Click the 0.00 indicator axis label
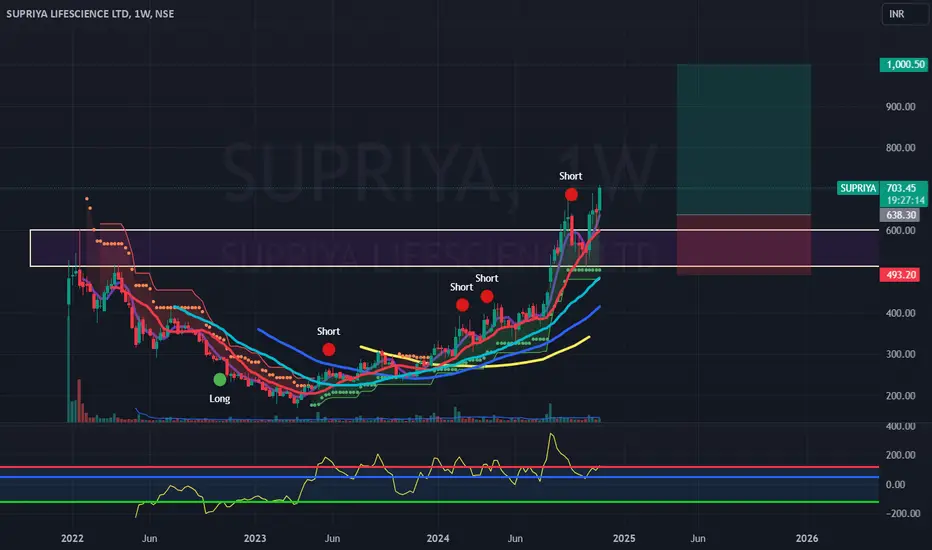The width and height of the screenshot is (932, 550). (x=895, y=485)
